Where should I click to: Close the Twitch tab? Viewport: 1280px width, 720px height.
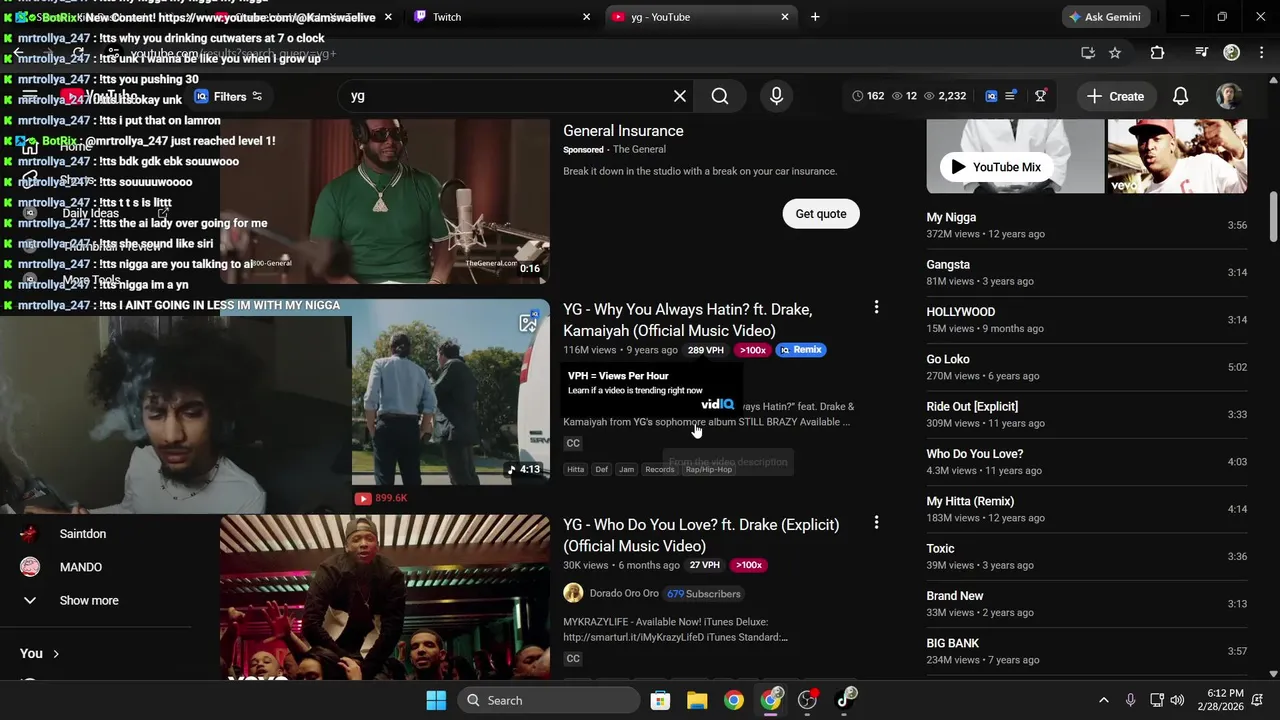click(587, 17)
